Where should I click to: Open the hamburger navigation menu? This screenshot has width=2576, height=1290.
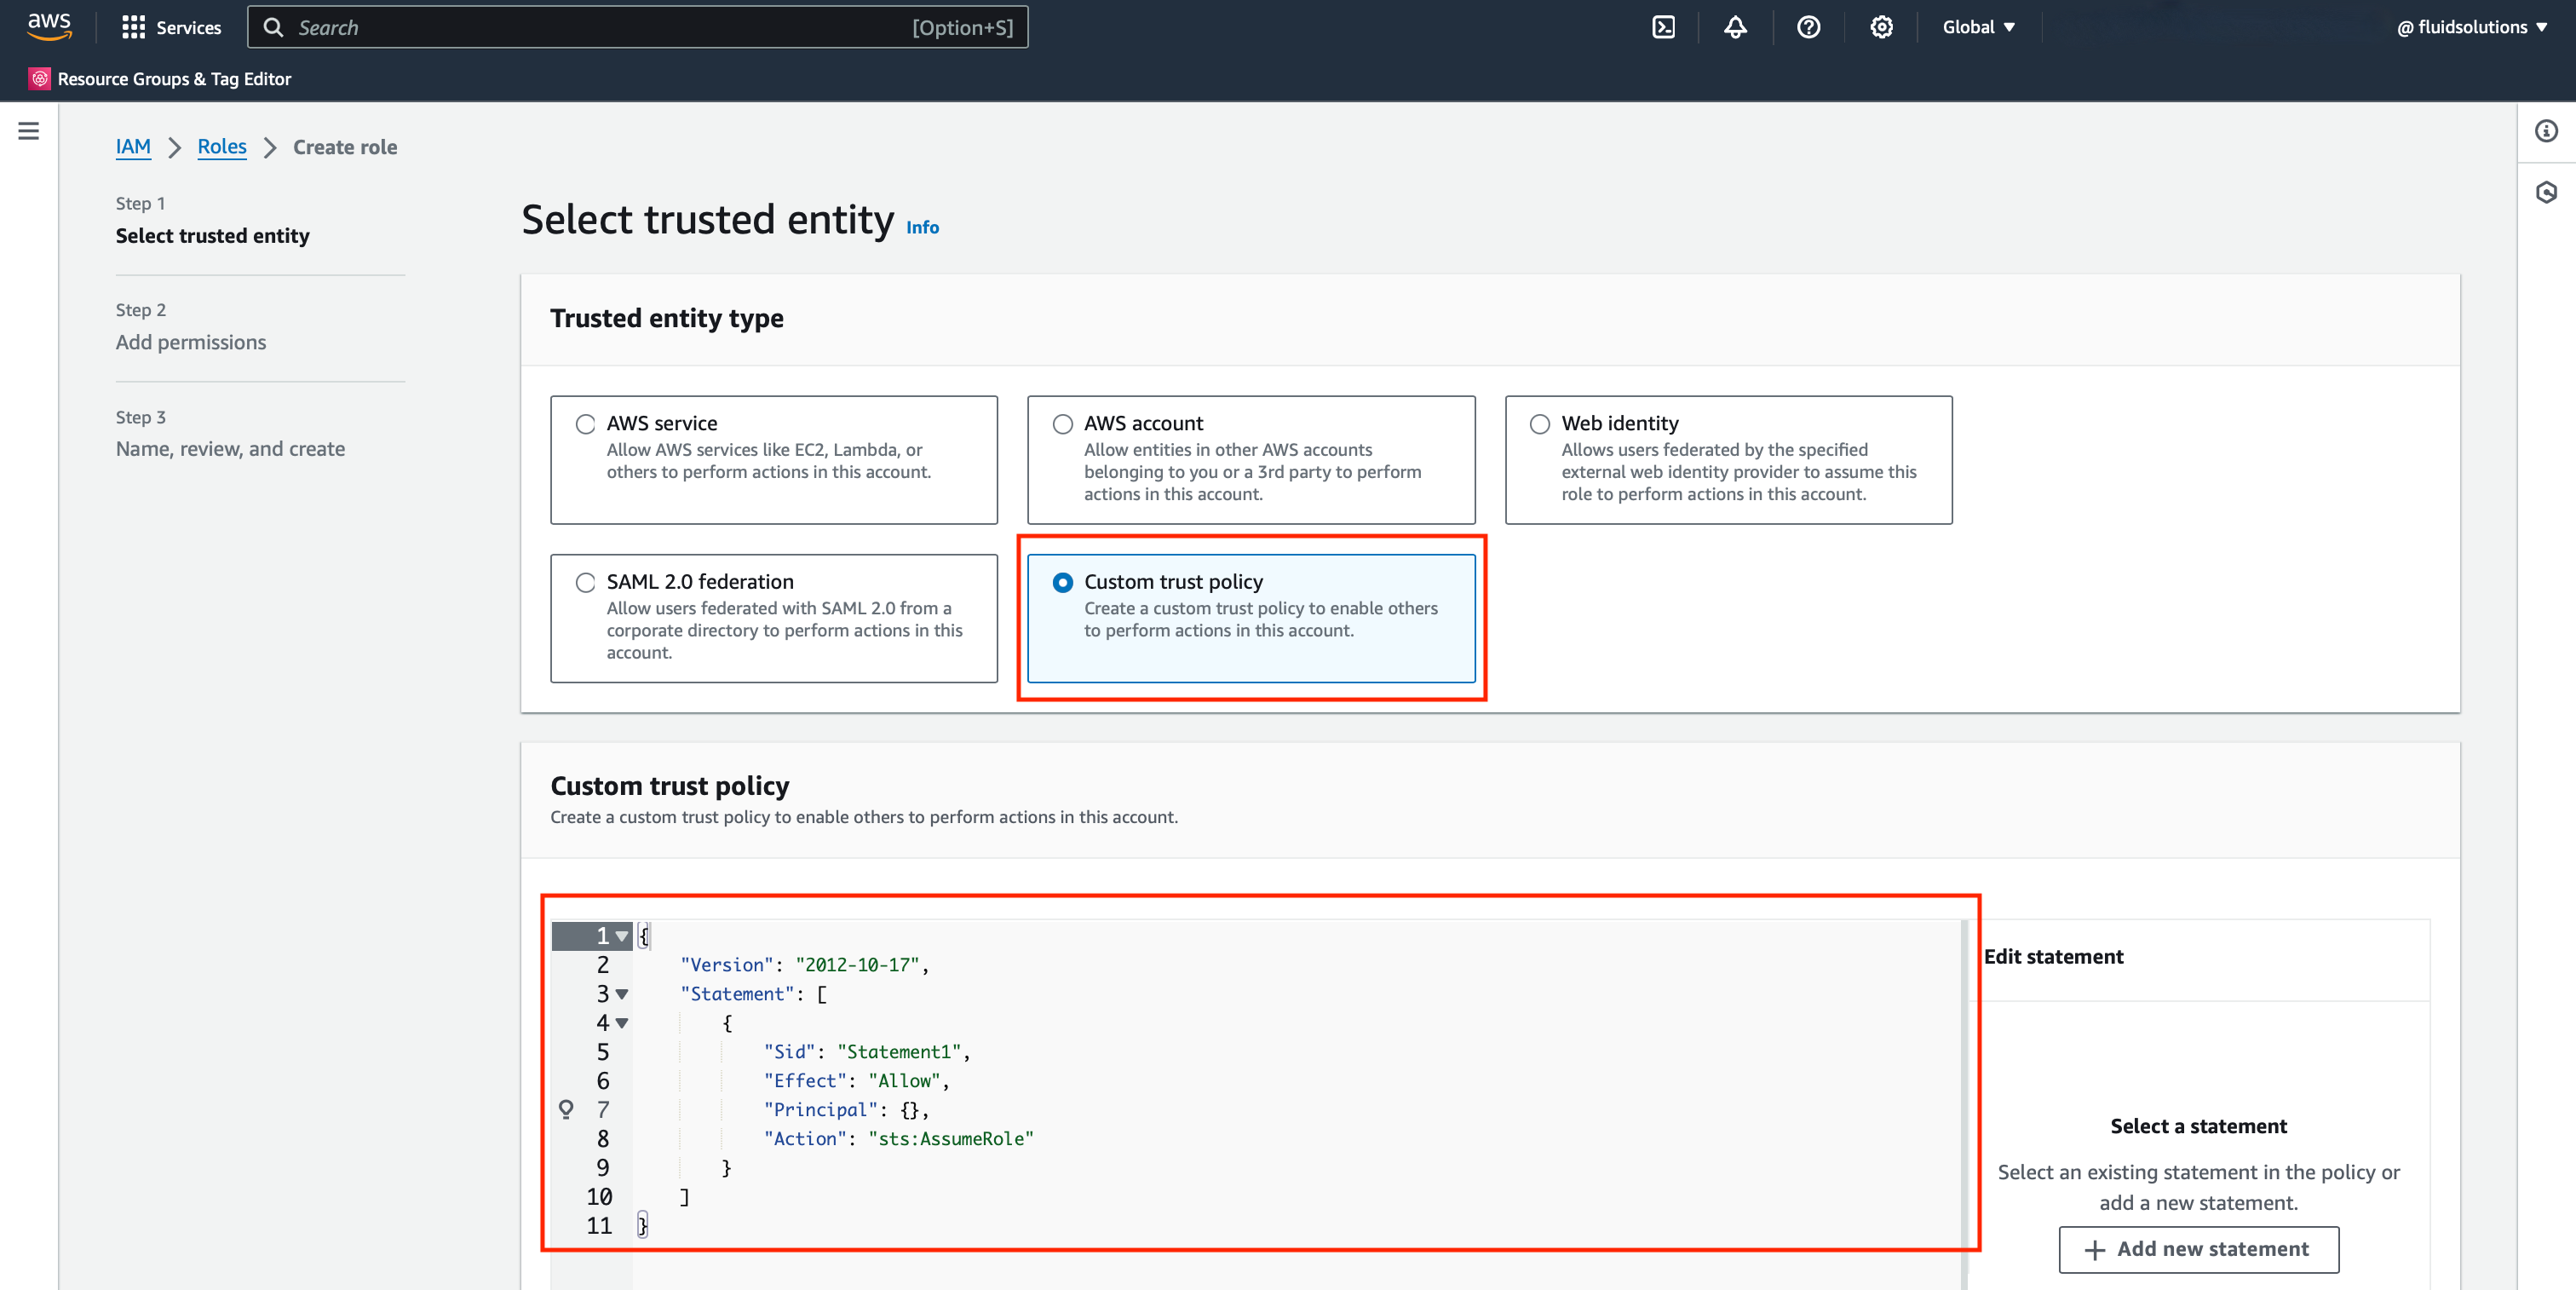[28, 130]
